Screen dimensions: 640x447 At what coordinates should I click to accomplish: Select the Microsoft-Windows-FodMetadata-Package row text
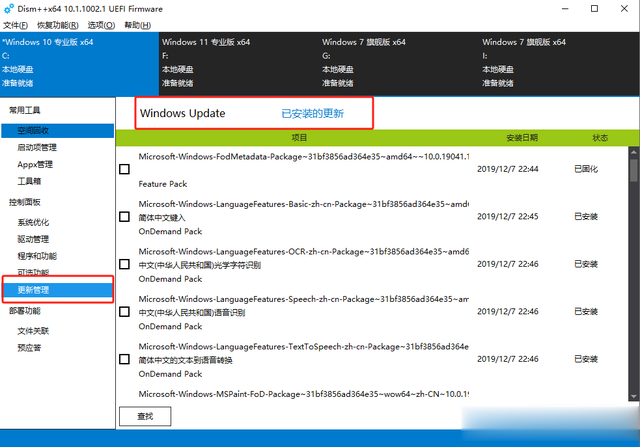click(304, 157)
